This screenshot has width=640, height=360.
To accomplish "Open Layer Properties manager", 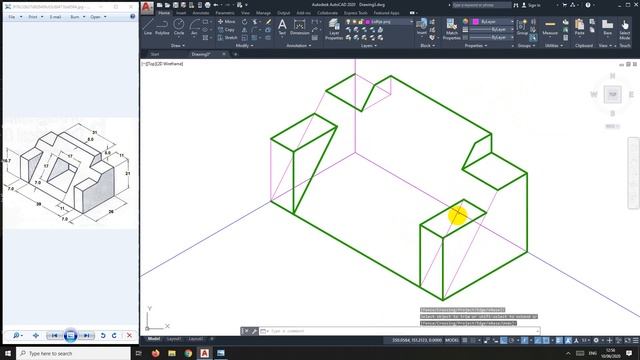I will [334, 29].
